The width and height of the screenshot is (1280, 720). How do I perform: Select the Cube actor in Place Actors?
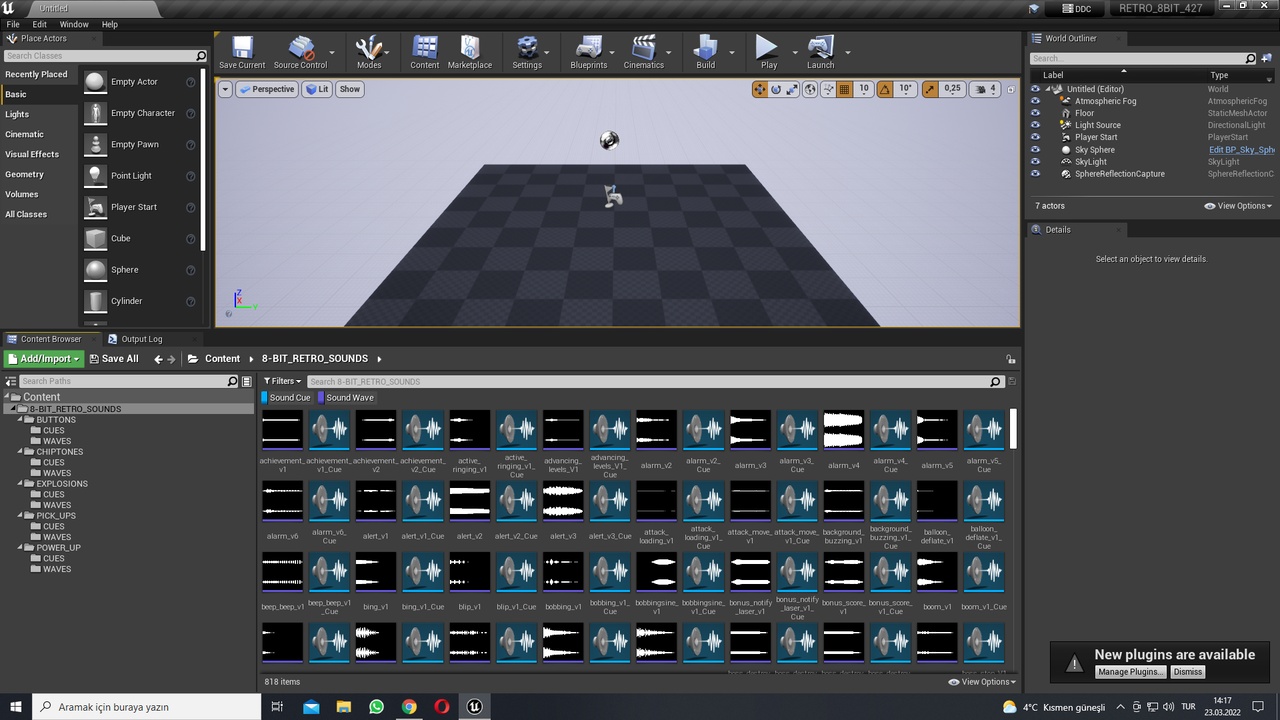[x=120, y=238]
